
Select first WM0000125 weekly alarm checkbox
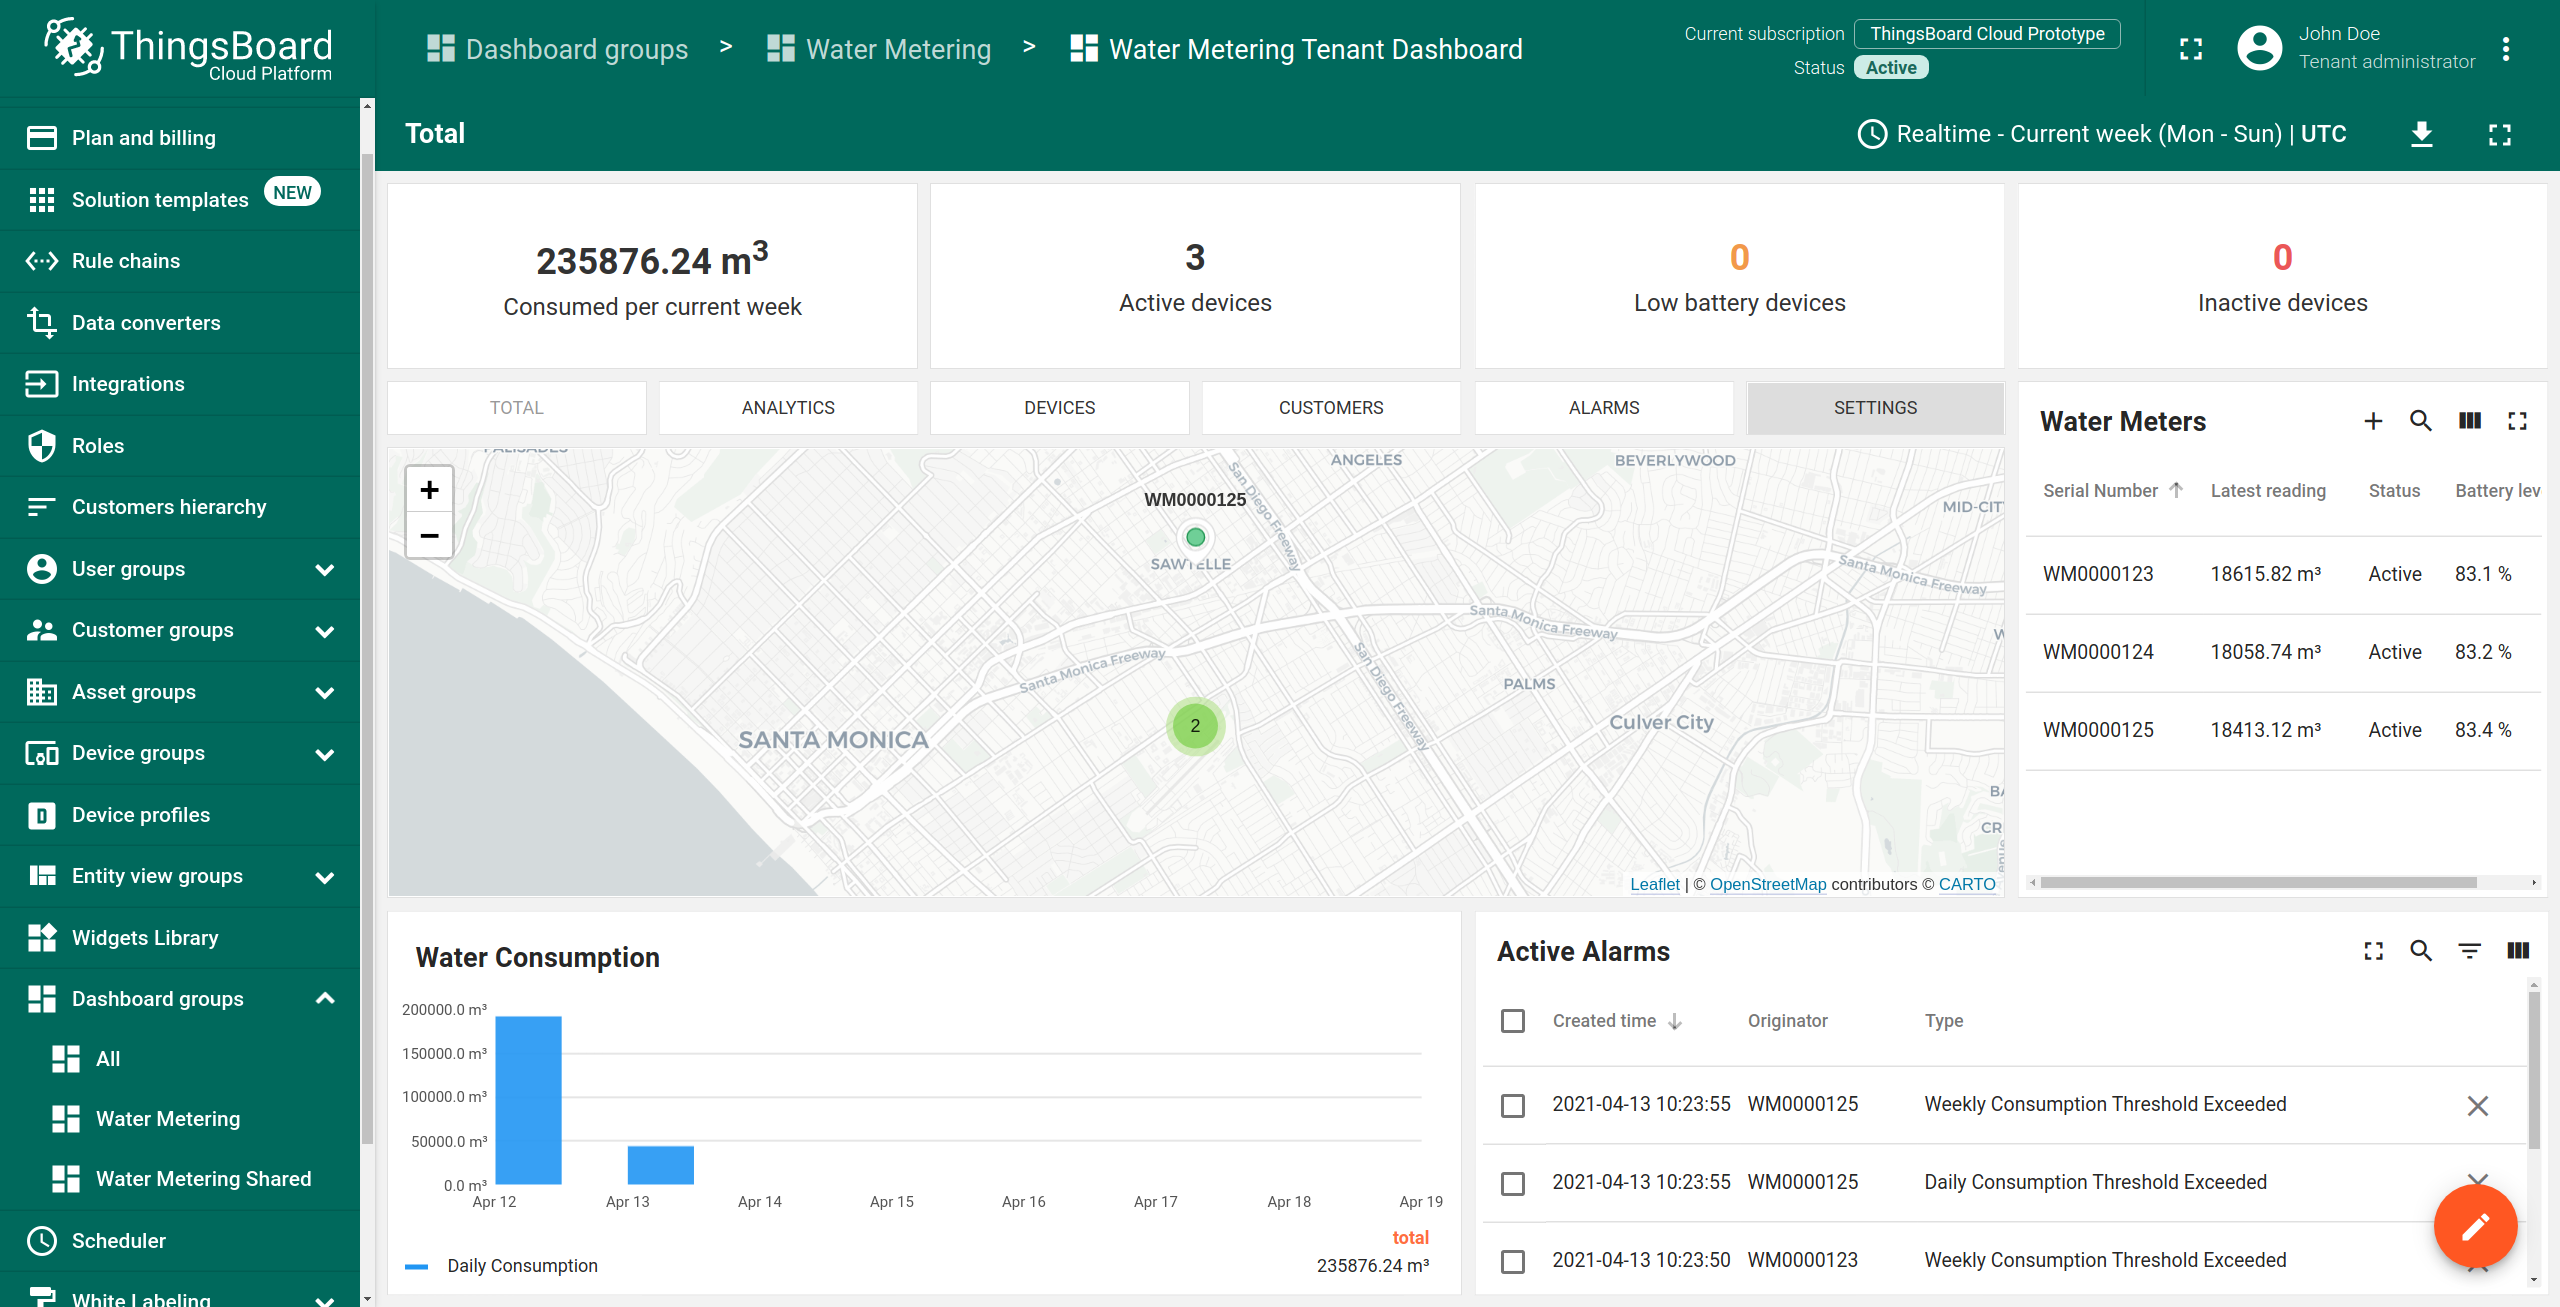tap(1513, 1105)
